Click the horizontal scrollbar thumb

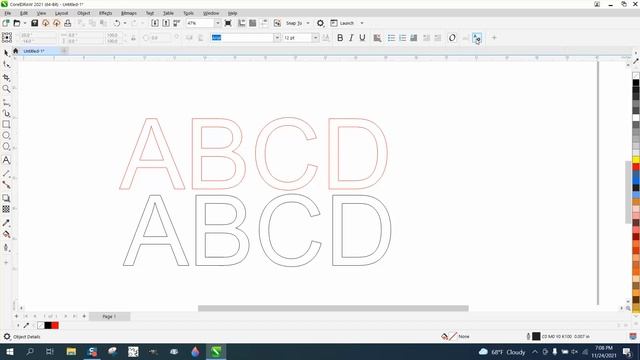click(x=333, y=308)
